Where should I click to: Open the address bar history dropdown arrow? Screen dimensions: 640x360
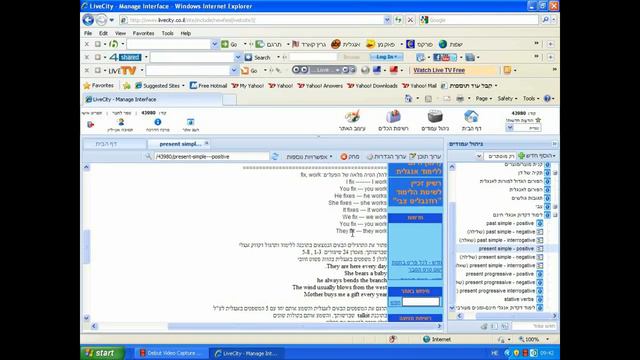(387, 20)
